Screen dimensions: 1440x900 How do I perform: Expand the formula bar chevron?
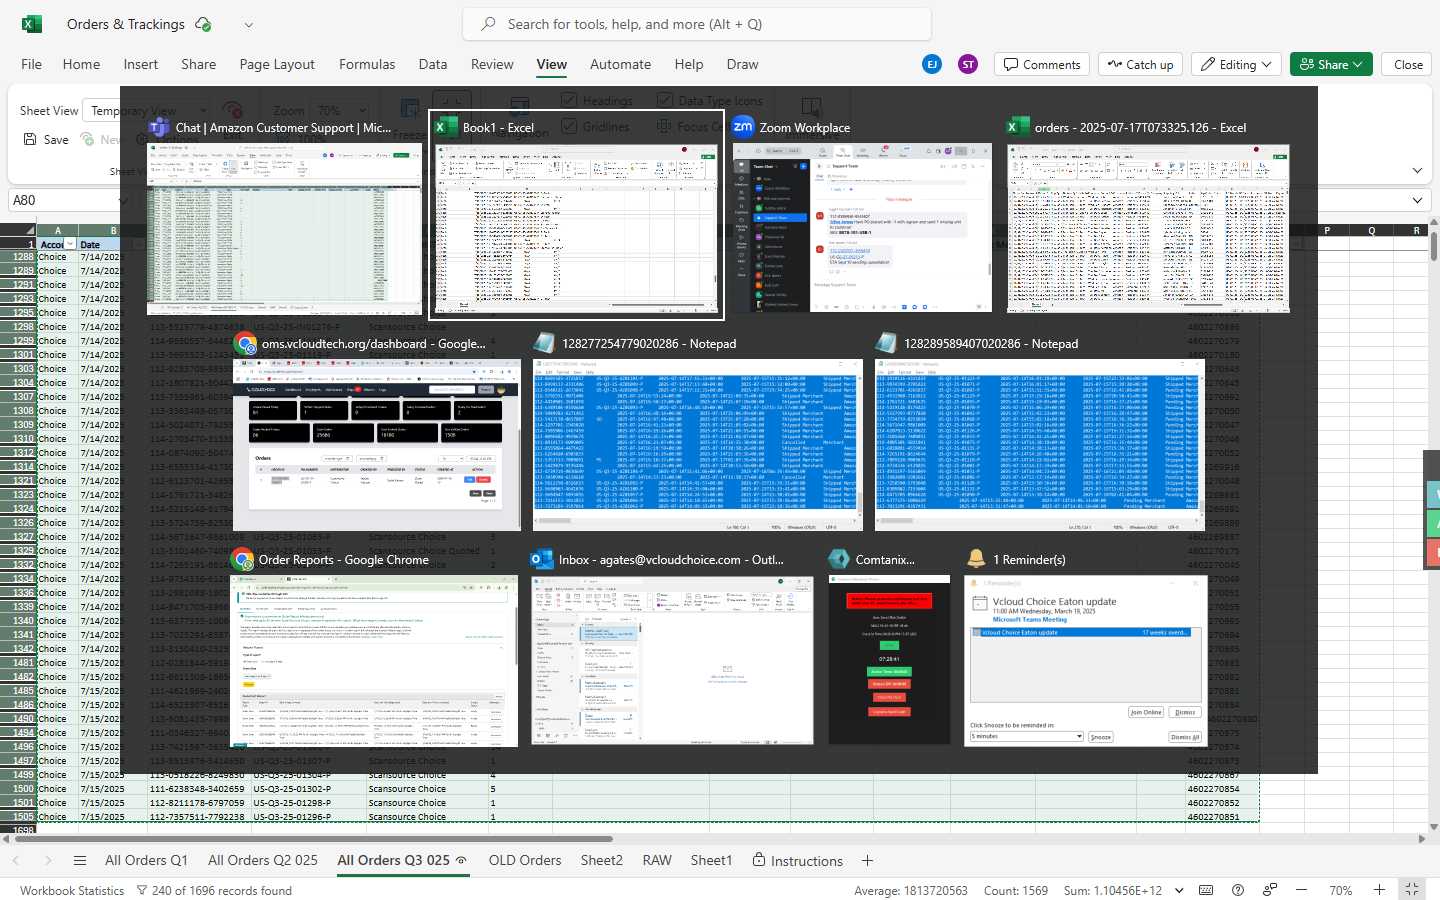click(x=1417, y=200)
